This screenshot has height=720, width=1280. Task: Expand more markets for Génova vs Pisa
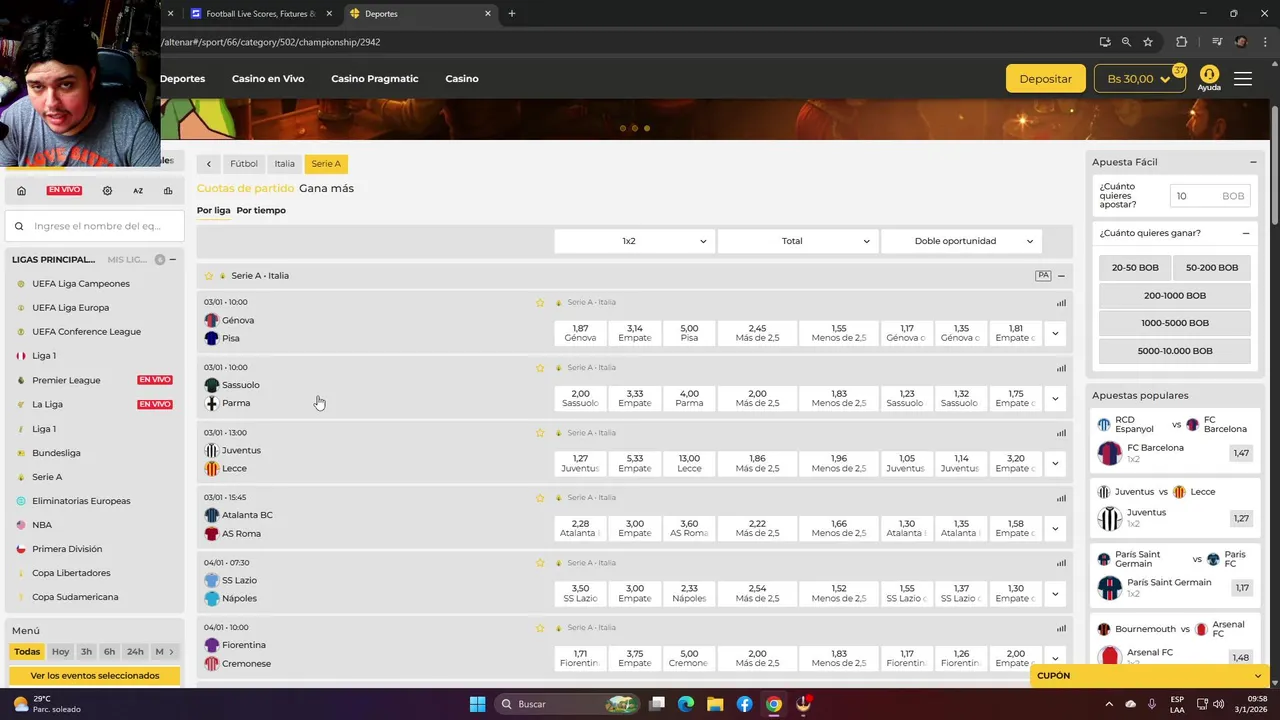pos(1055,333)
